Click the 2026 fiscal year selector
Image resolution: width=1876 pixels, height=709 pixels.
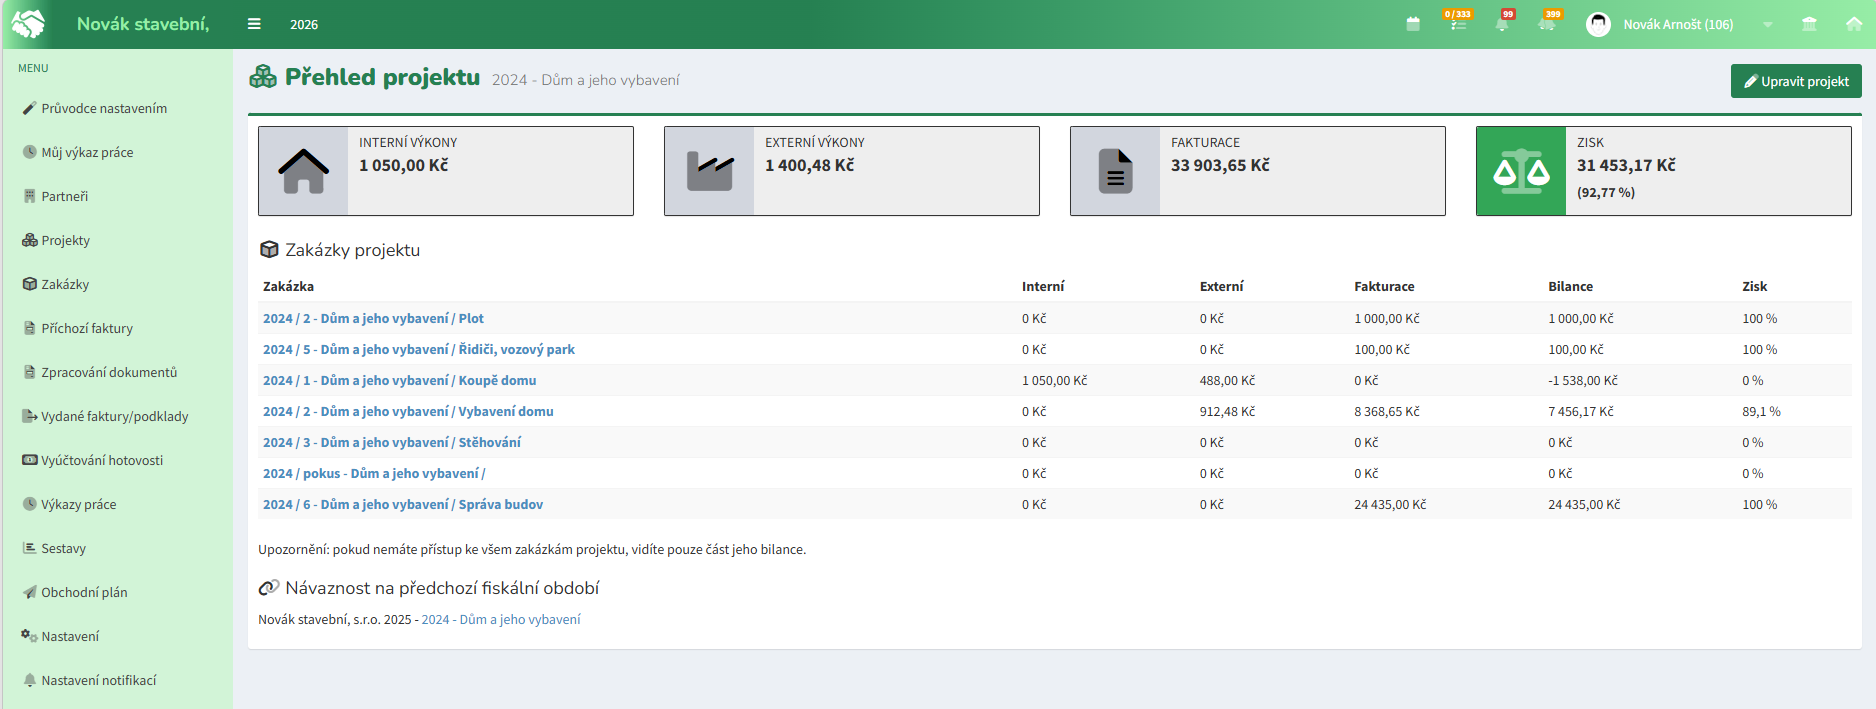pyautogui.click(x=304, y=24)
